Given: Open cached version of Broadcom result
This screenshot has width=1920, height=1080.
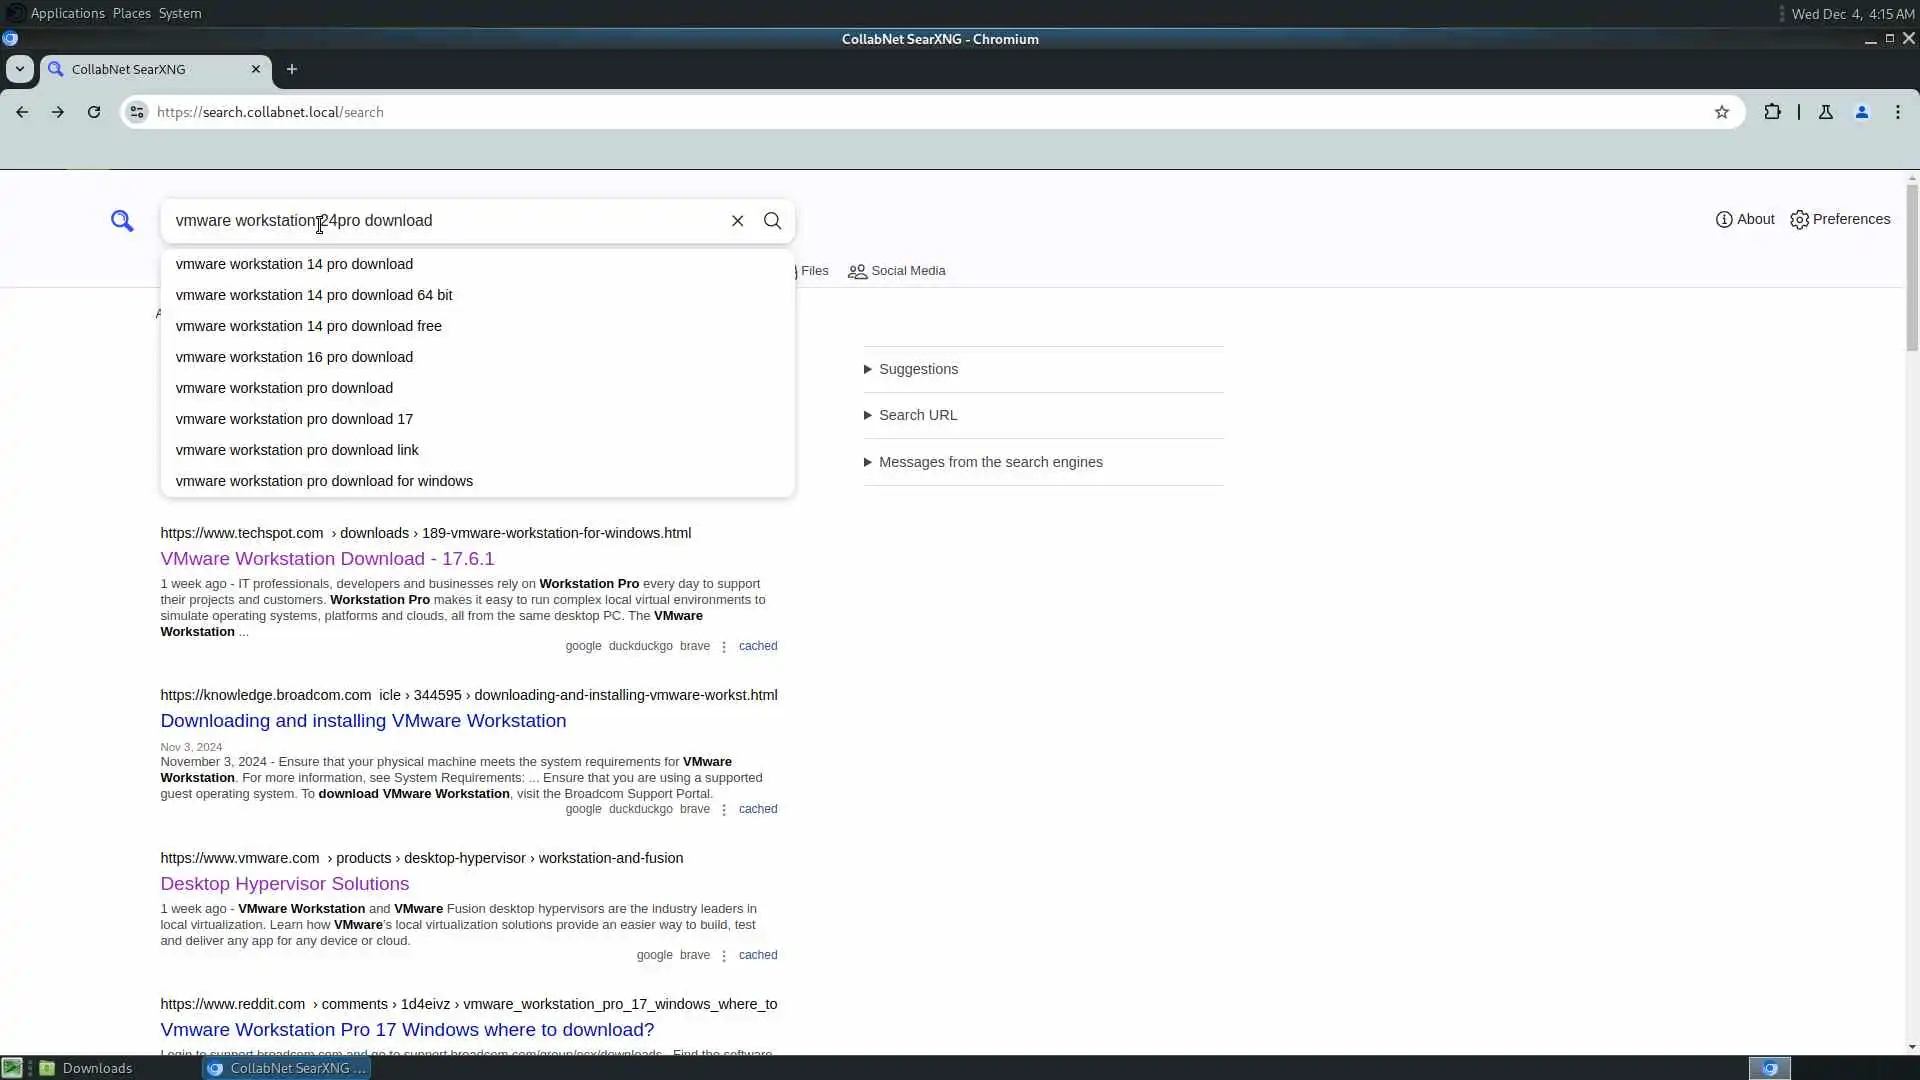Looking at the screenshot, I should point(757,809).
